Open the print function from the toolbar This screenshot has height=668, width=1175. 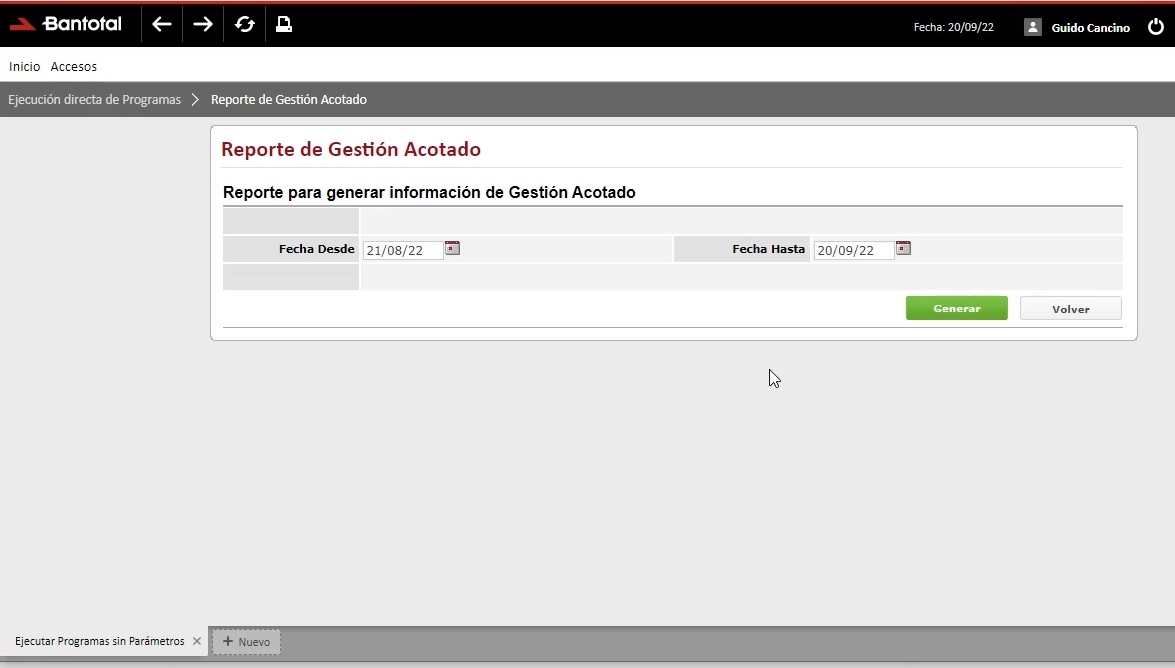click(x=283, y=24)
